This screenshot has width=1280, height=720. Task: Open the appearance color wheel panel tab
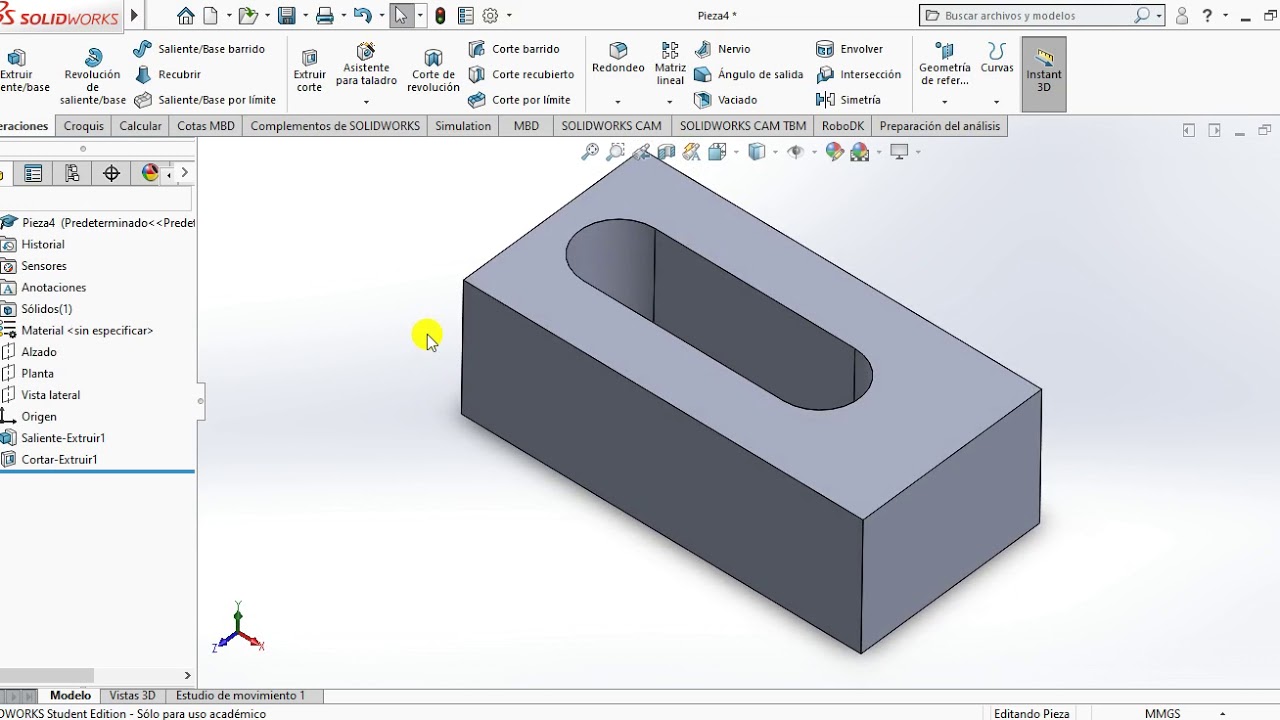coord(150,174)
